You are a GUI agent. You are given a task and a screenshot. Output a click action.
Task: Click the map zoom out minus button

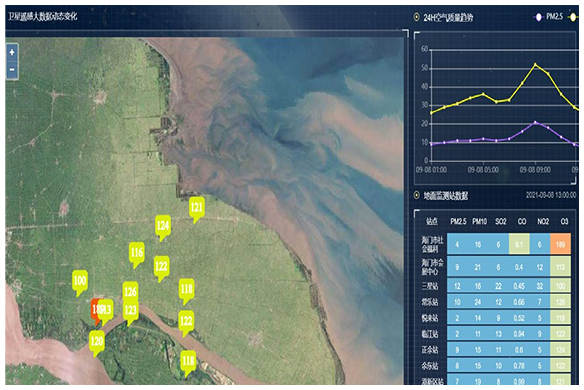coord(12,70)
